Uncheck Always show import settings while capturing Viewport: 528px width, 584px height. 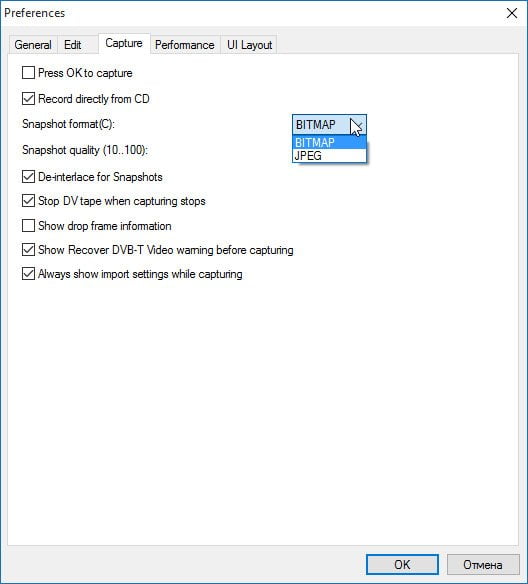tap(28, 274)
